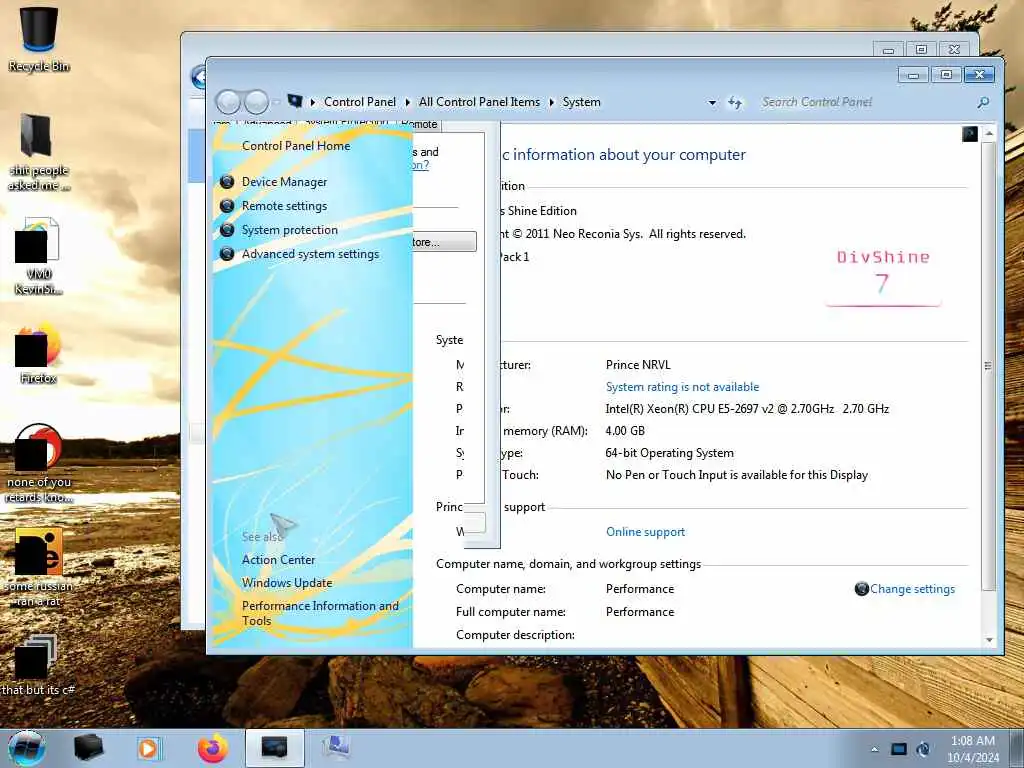The width and height of the screenshot is (1024, 768).
Task: Expand arrow after All Control Panel Items
Action: click(552, 103)
